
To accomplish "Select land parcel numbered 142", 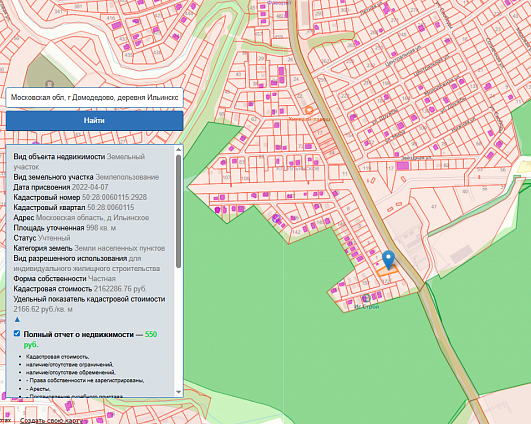I will coord(296,232).
